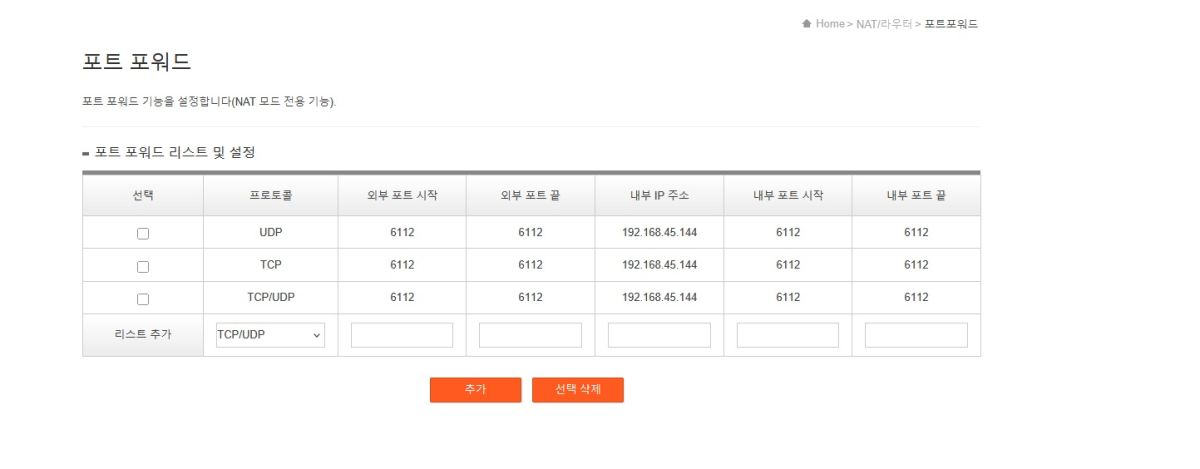Click the 추가 button

click(475, 390)
